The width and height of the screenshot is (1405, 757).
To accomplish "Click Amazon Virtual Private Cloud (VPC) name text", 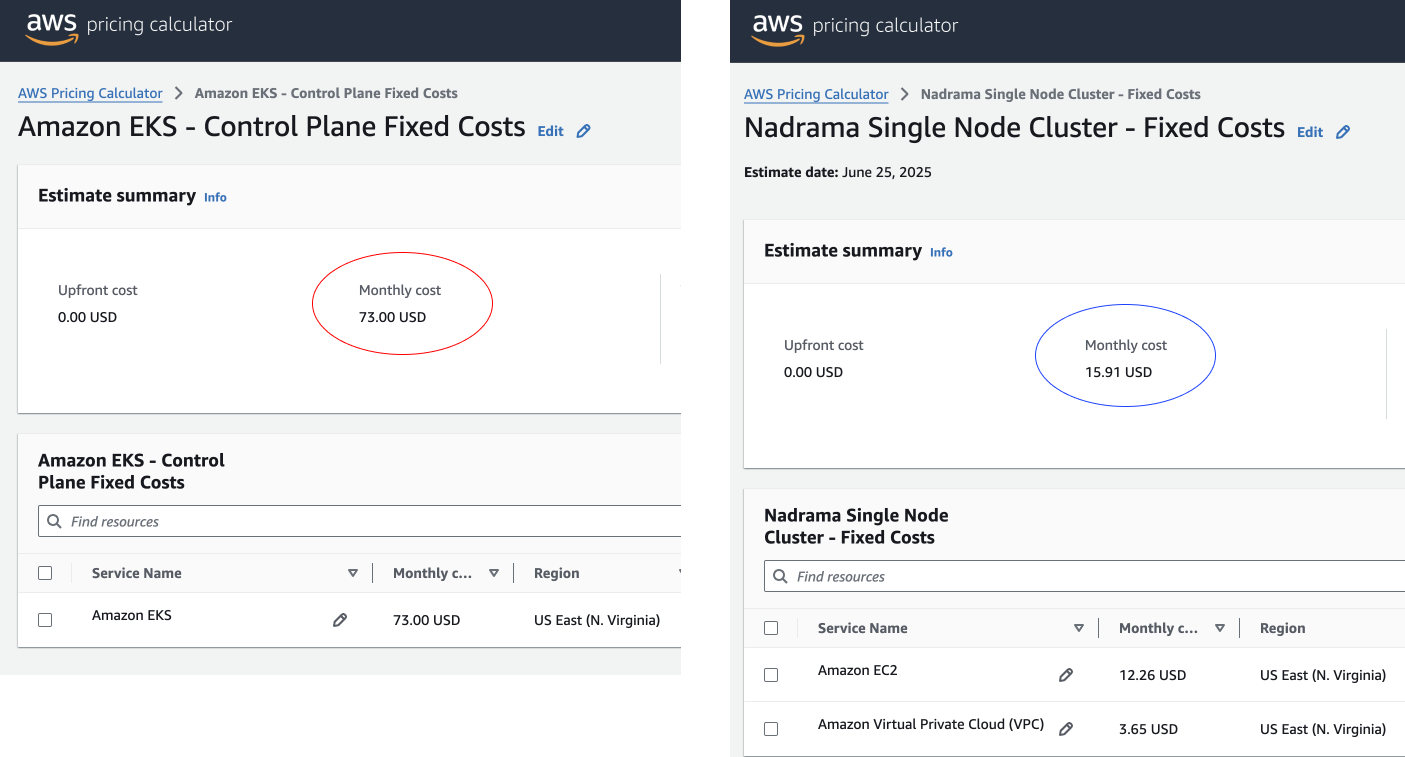I will point(931,724).
